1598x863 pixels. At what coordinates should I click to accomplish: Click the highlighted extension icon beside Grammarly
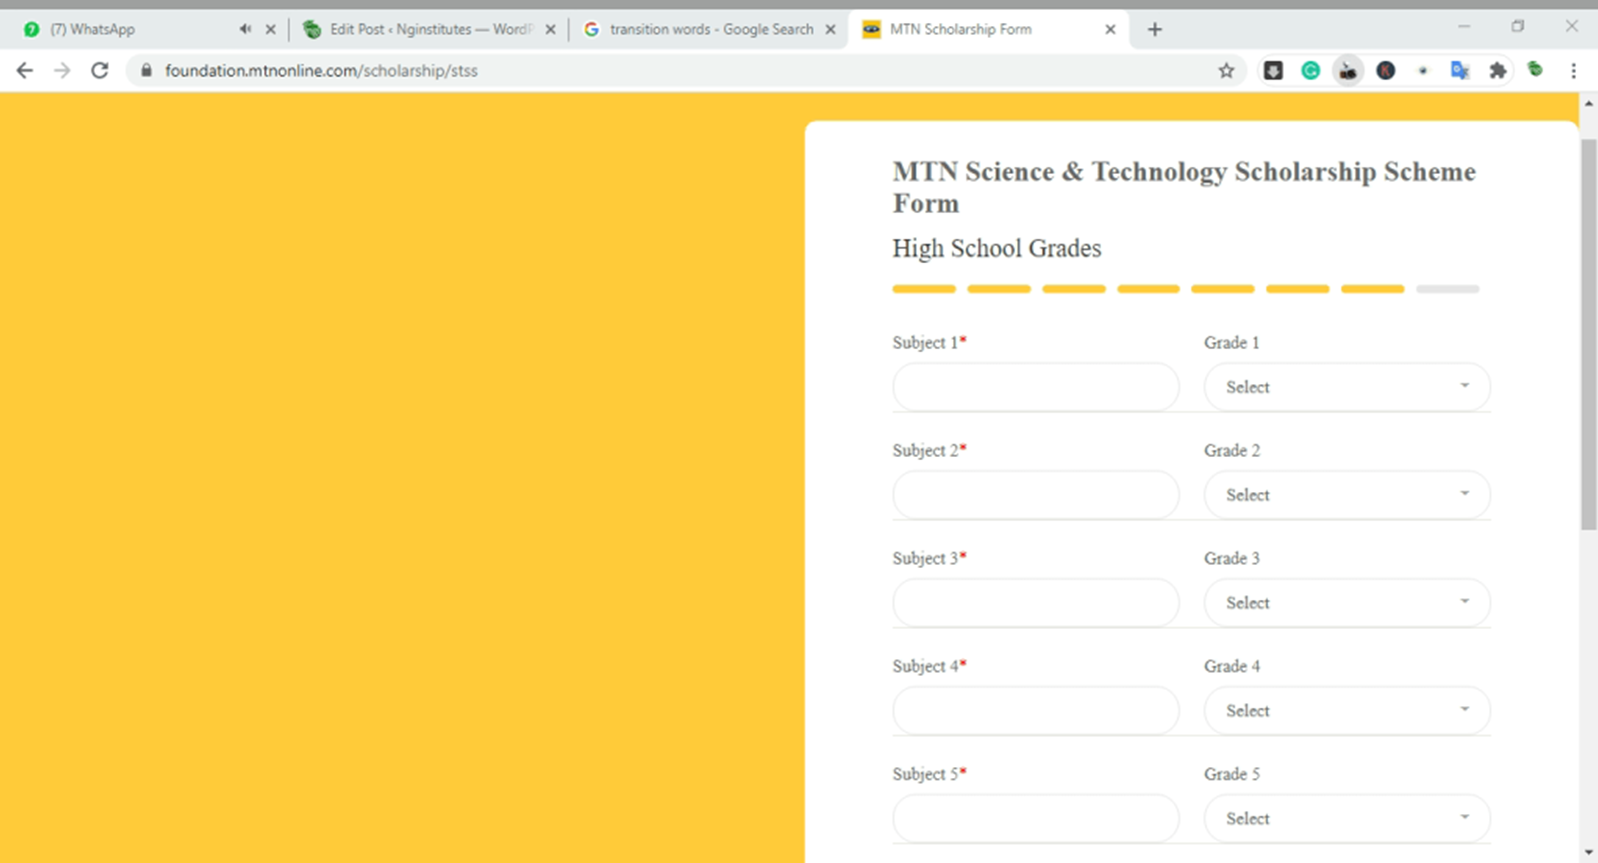coord(1348,70)
